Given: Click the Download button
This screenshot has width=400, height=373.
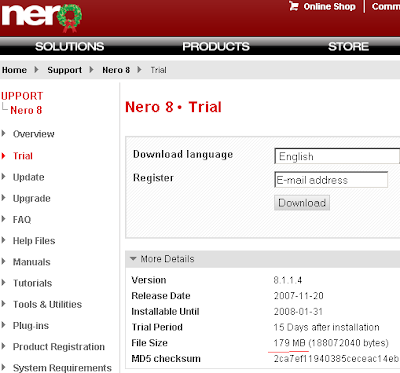Looking at the screenshot, I should click(302, 203).
